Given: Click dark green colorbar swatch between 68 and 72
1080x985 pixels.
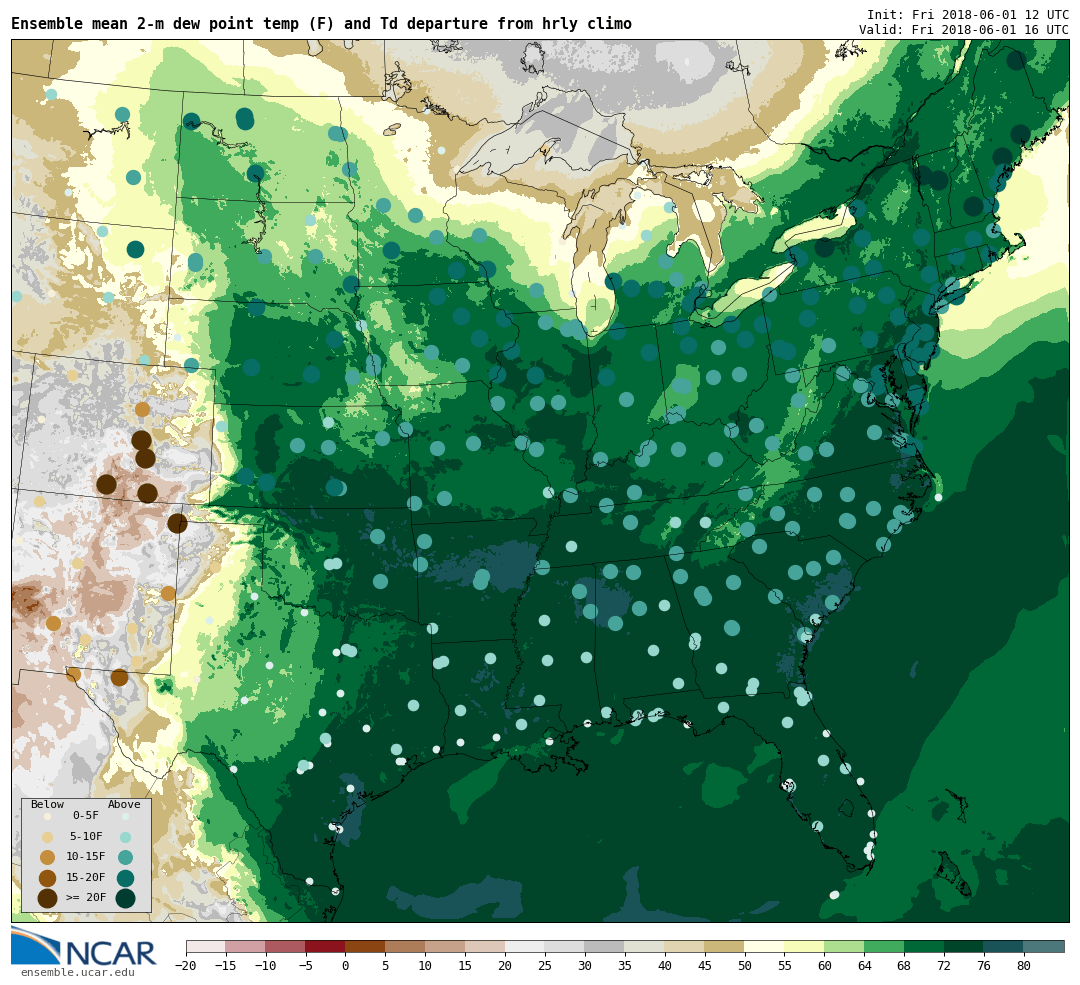Looking at the screenshot, I should click(x=924, y=946).
